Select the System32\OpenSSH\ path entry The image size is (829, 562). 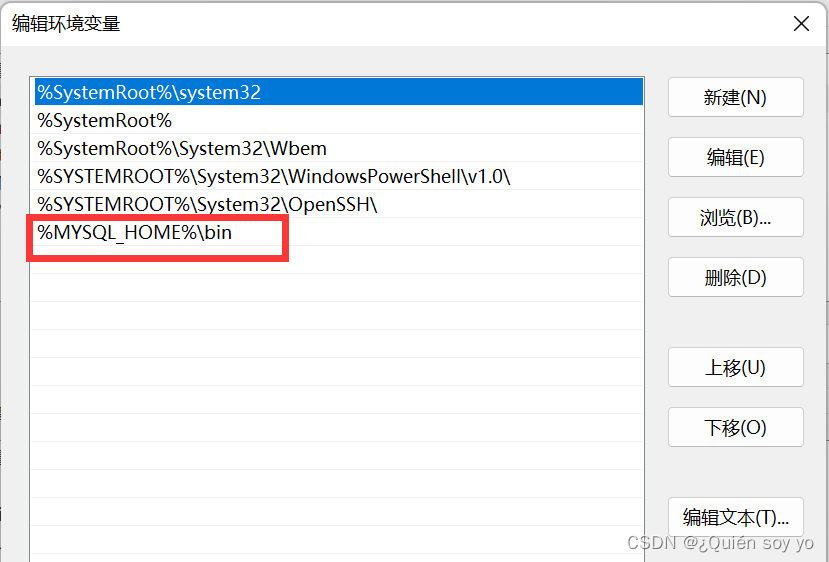[339, 205]
